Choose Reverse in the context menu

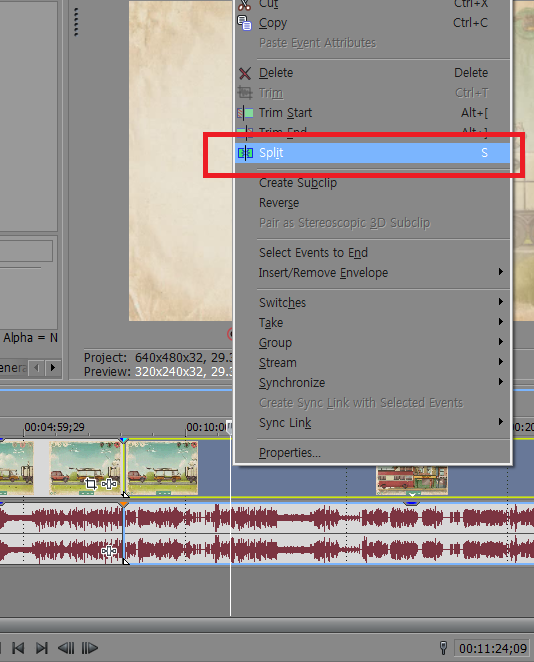click(x=372, y=203)
